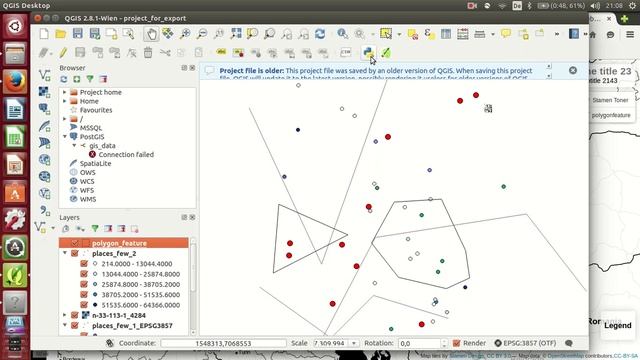Viewport: 640px width, 360px height.
Task: Expand the n-33-113-1_4284 layer
Action: (65, 315)
